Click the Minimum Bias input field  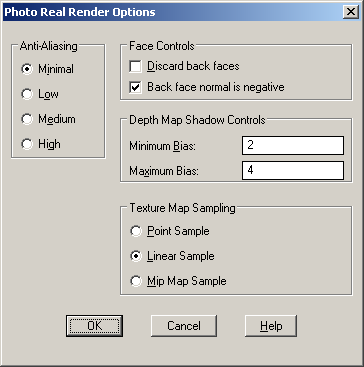(293, 146)
